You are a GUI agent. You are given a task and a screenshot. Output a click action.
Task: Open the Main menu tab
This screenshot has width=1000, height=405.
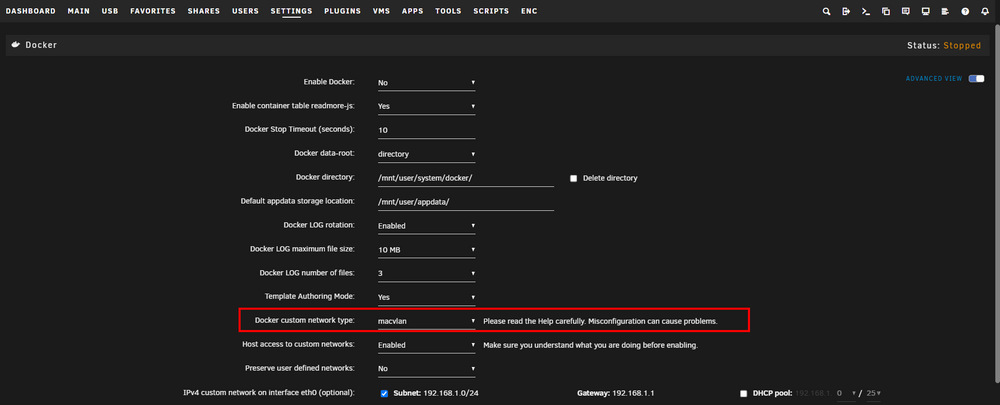[78, 11]
